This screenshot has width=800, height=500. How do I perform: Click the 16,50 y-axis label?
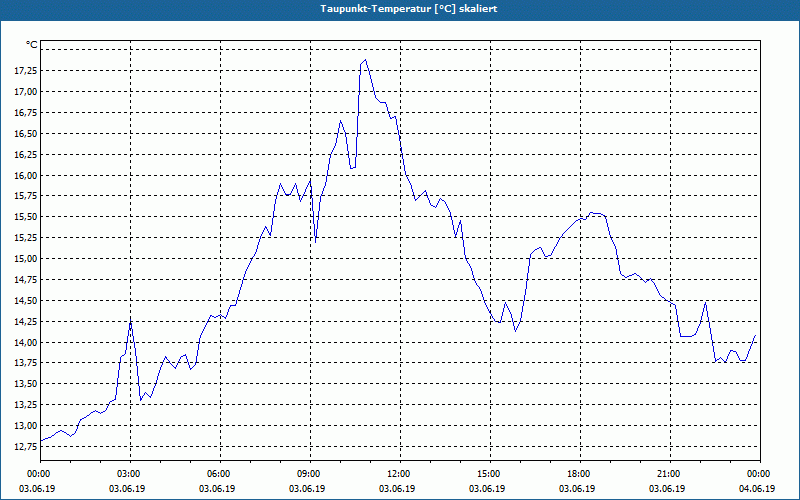pyautogui.click(x=26, y=134)
